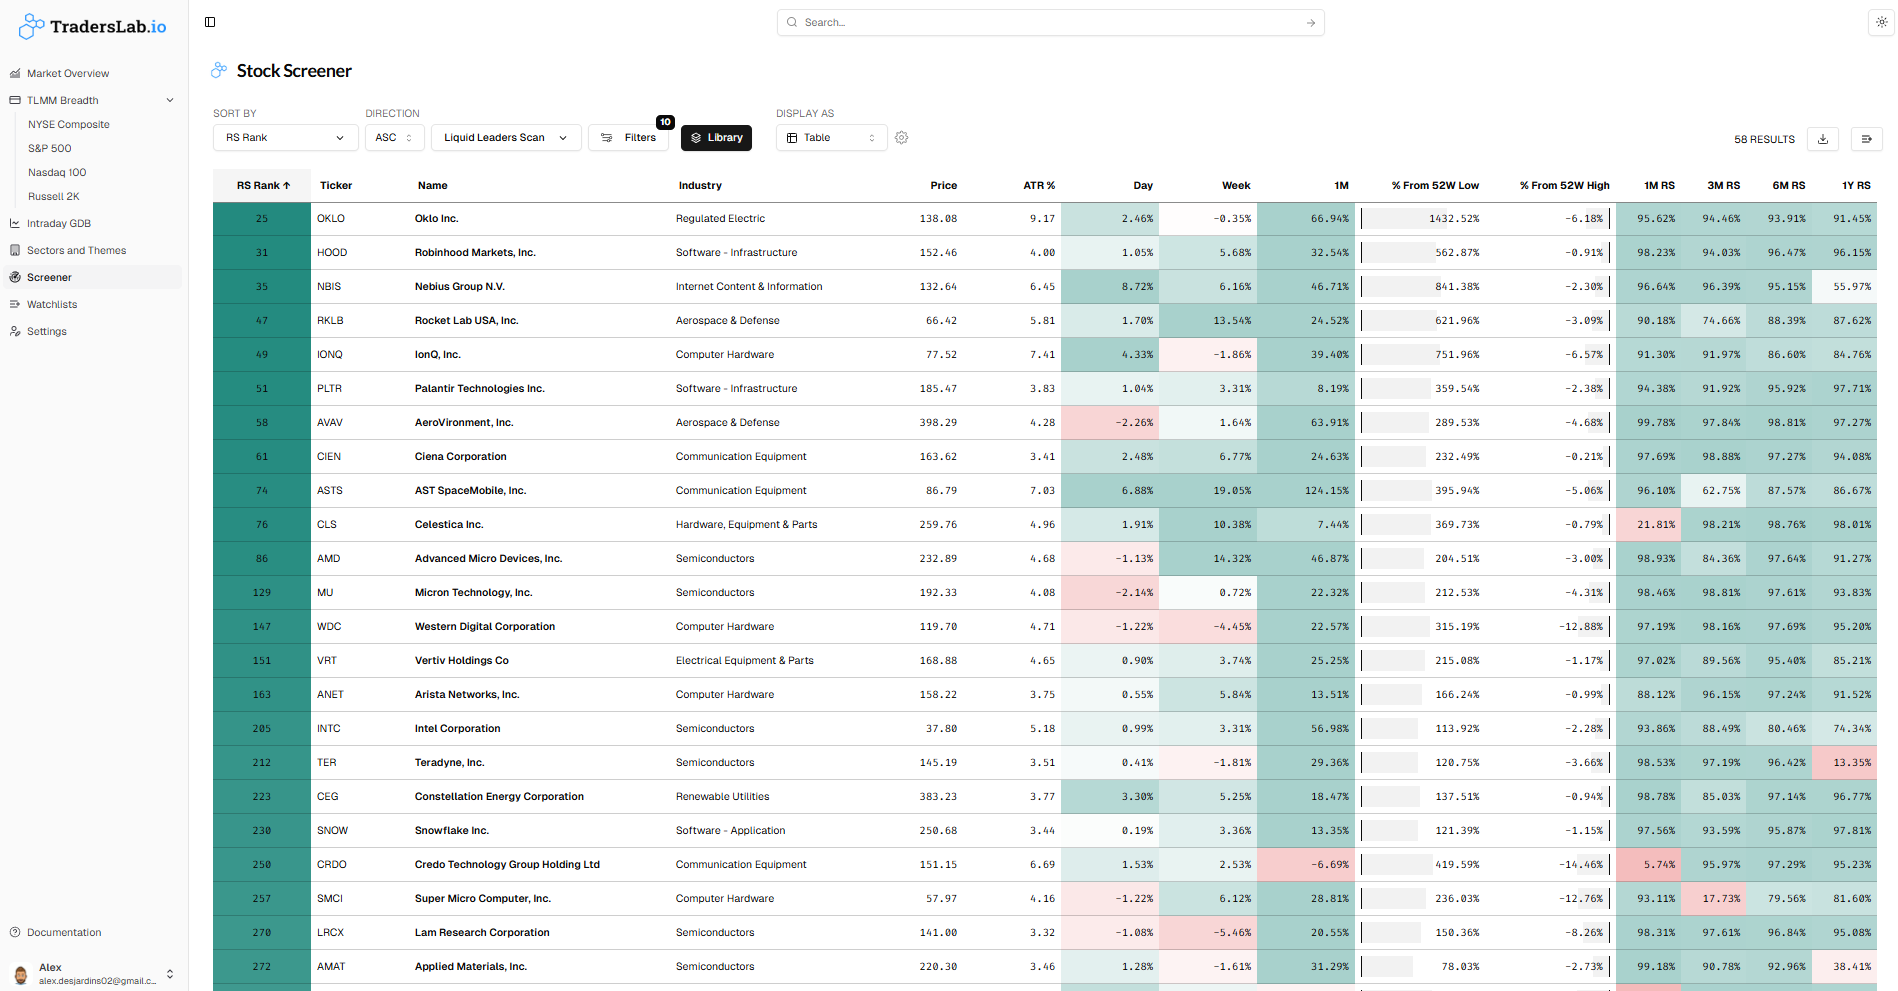Sort by % From 52W Low header
The image size is (1898, 991).
(1435, 185)
